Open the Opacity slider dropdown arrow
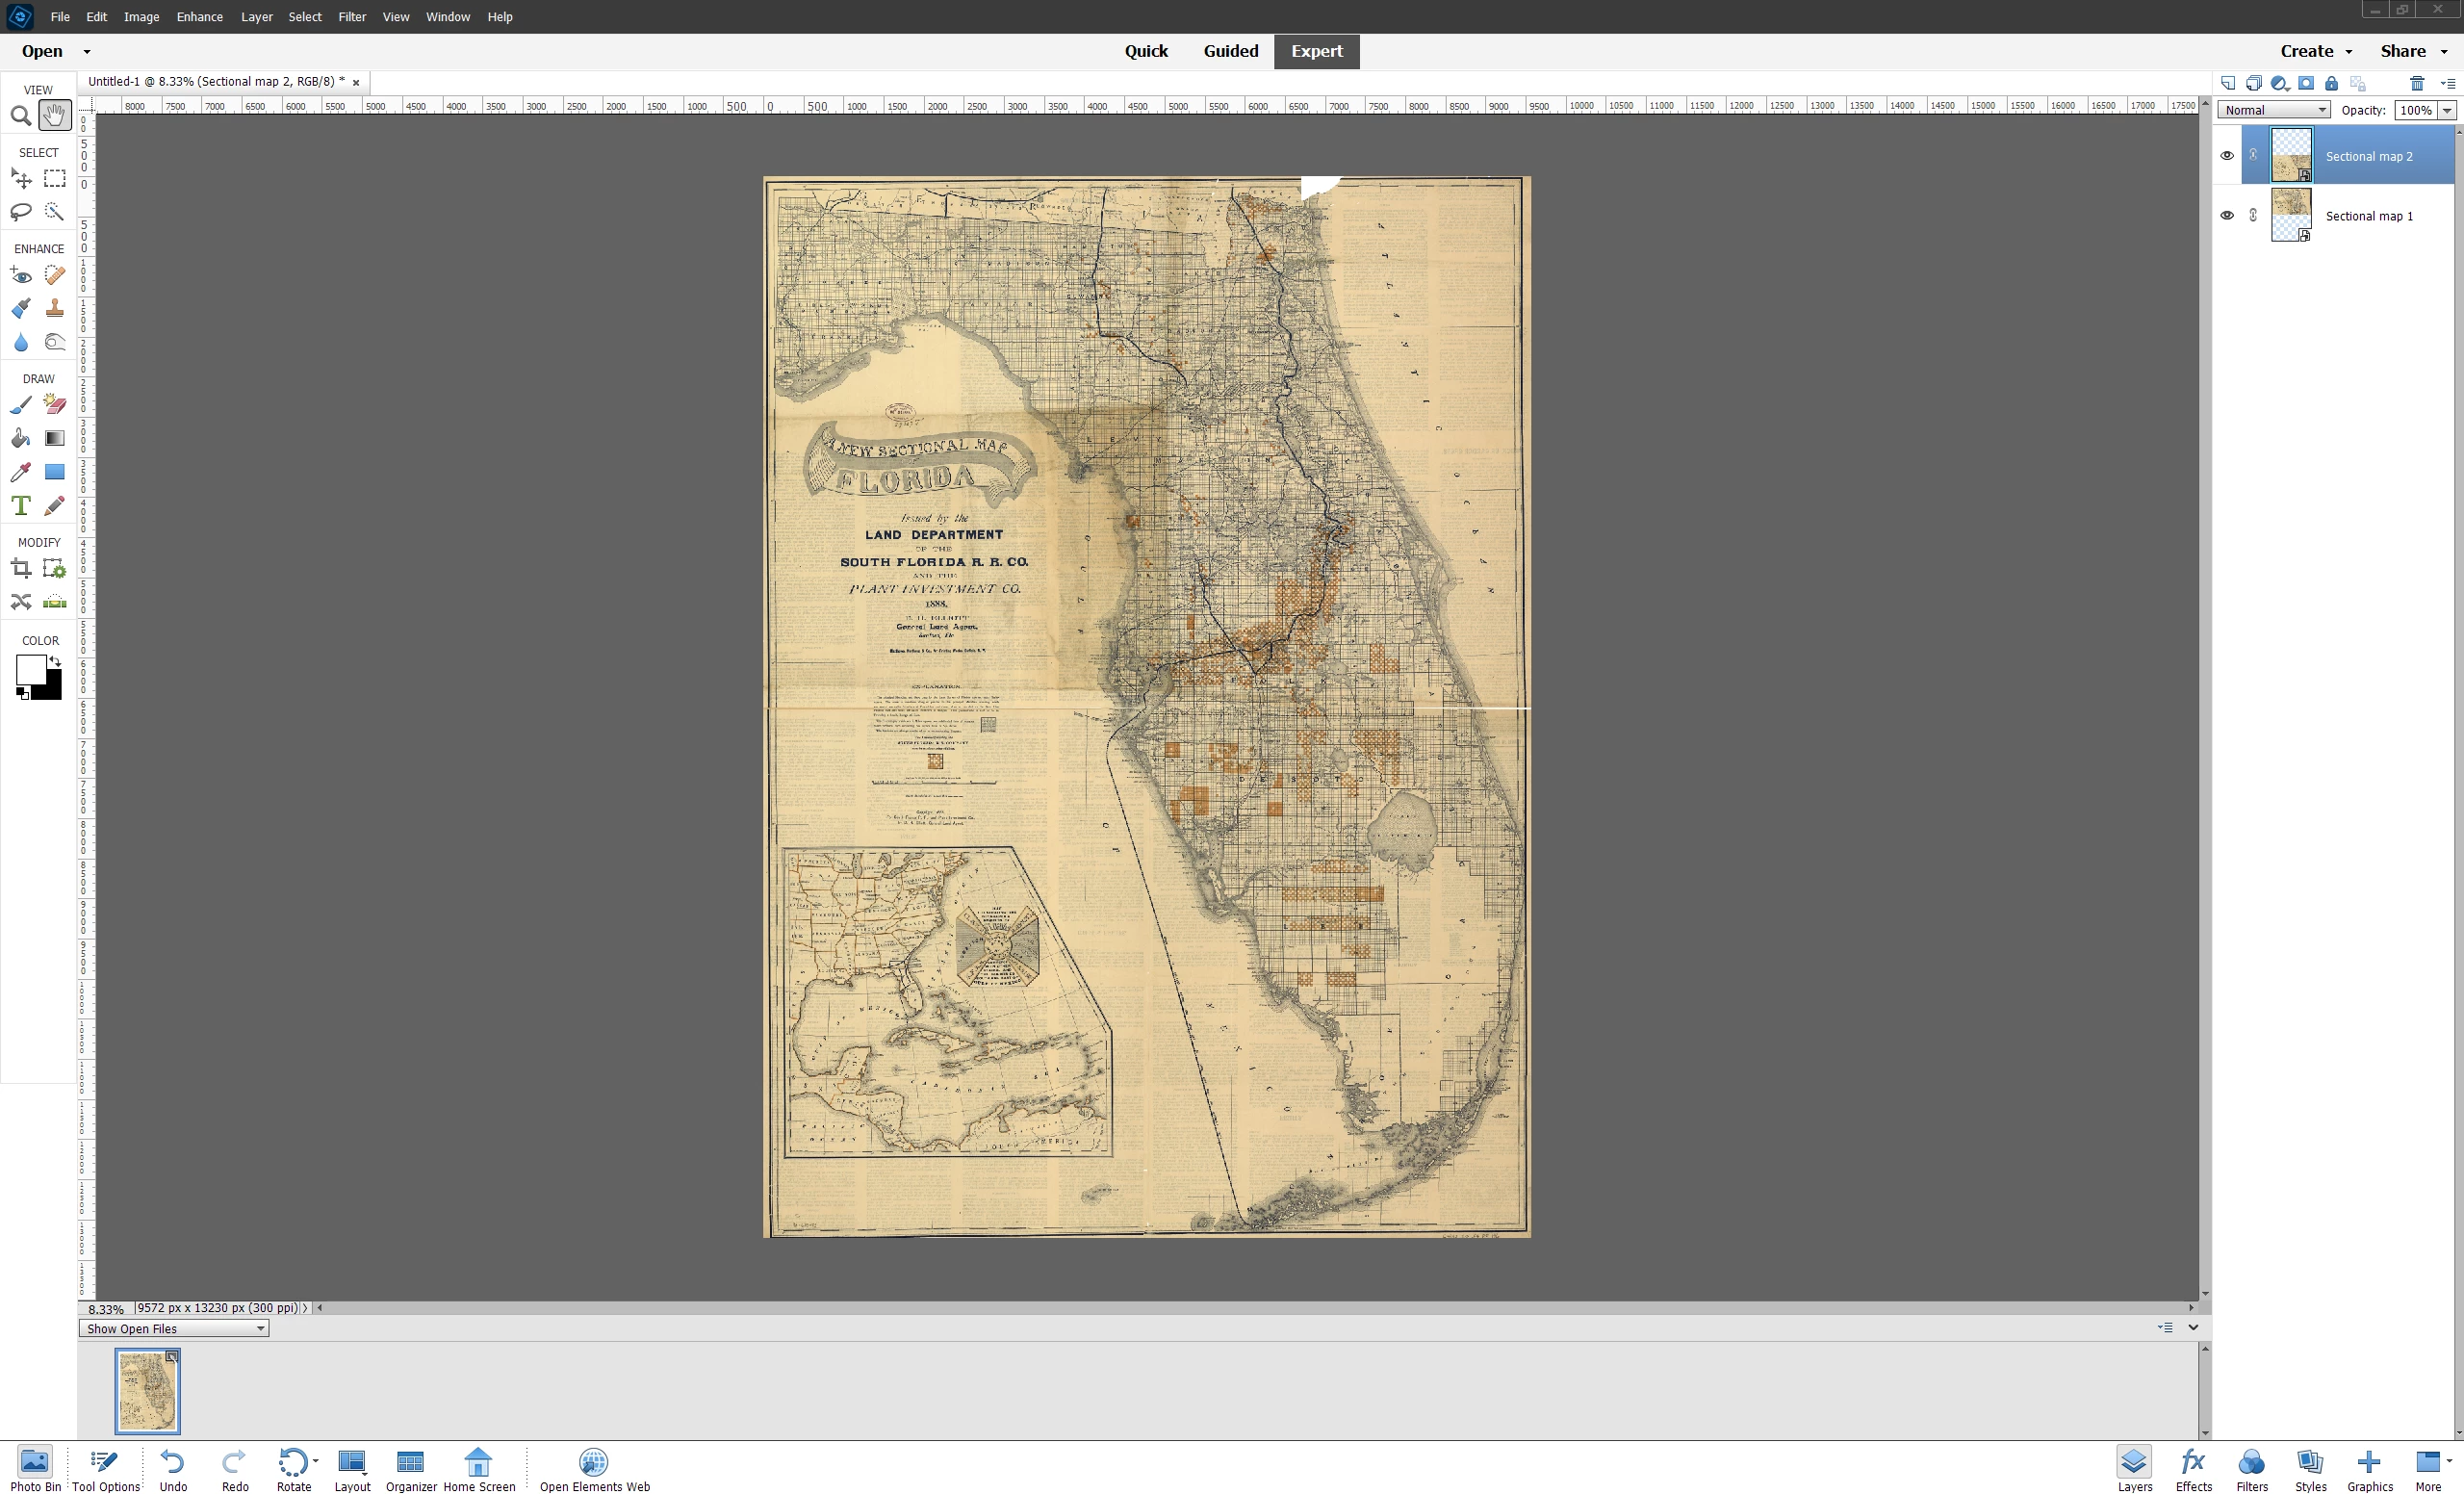The width and height of the screenshot is (2464, 1494). point(2446,110)
